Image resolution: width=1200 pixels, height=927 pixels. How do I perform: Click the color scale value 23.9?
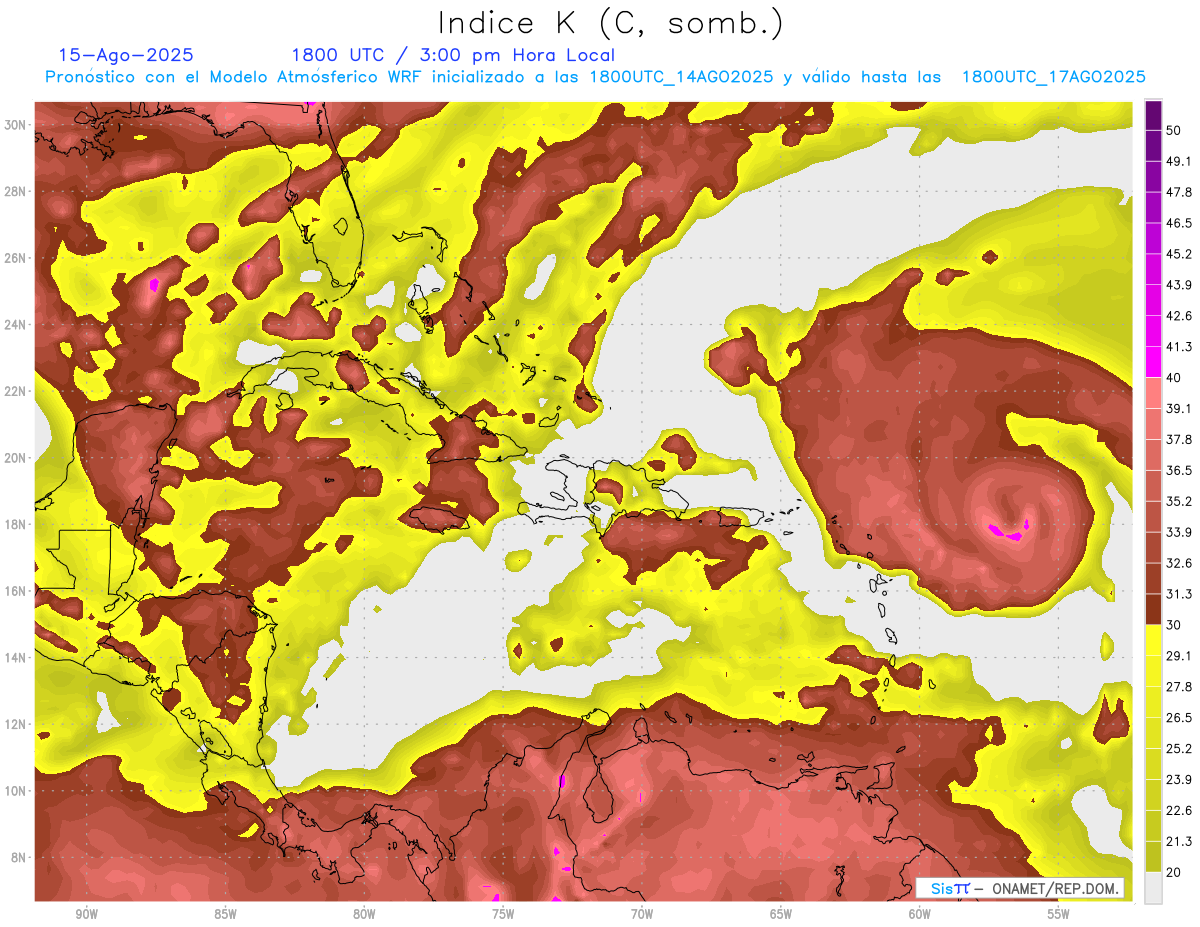(x=1179, y=780)
